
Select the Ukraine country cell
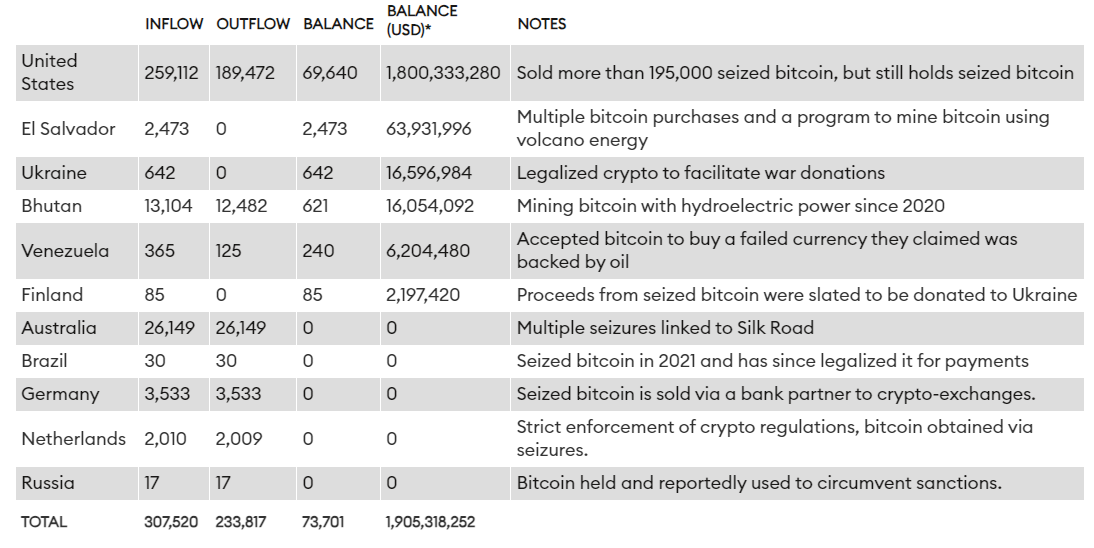pyautogui.click(x=54, y=173)
